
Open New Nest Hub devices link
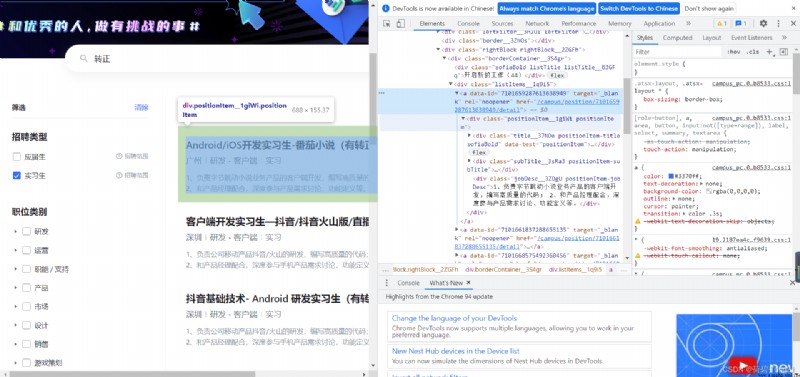pyautogui.click(x=456, y=351)
